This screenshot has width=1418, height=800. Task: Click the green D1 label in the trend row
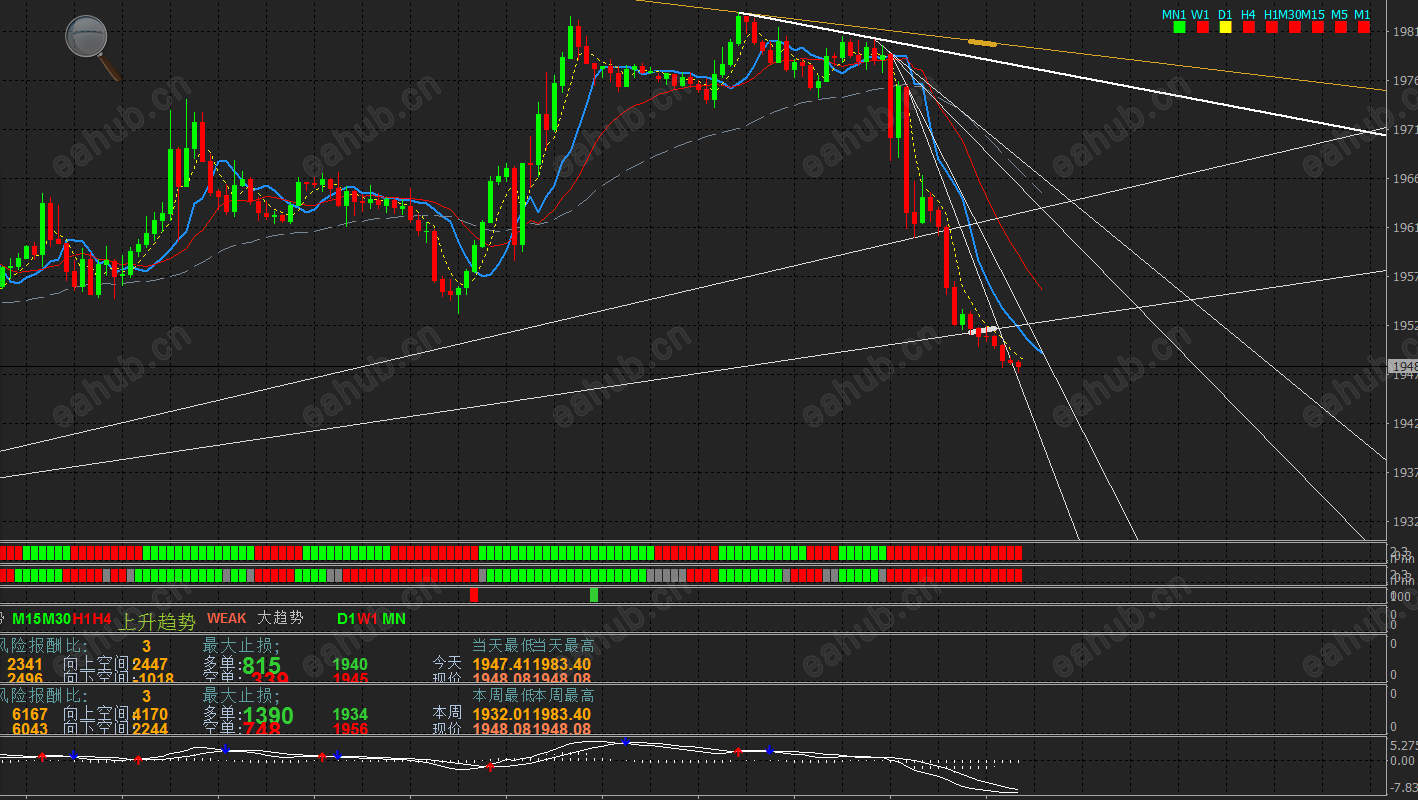coord(346,619)
